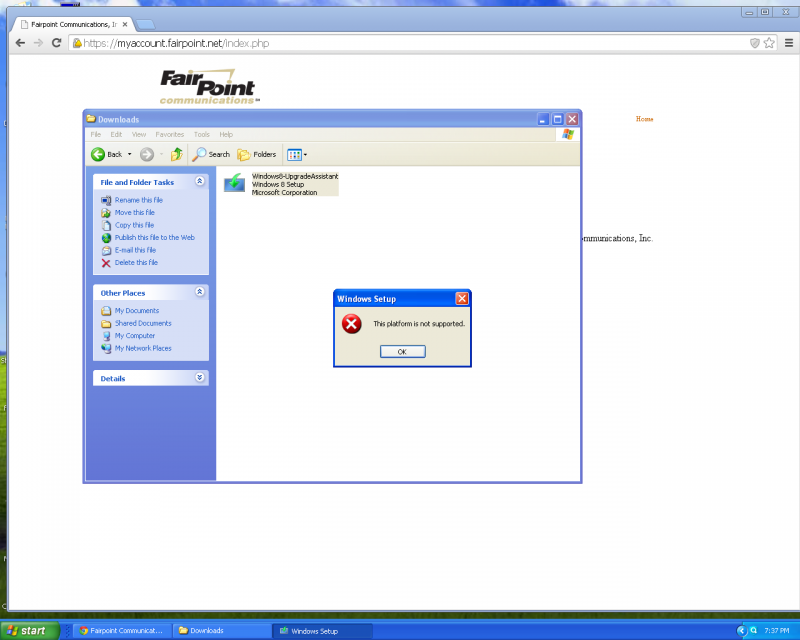Click Explorer Forward arrow button

click(x=147, y=154)
